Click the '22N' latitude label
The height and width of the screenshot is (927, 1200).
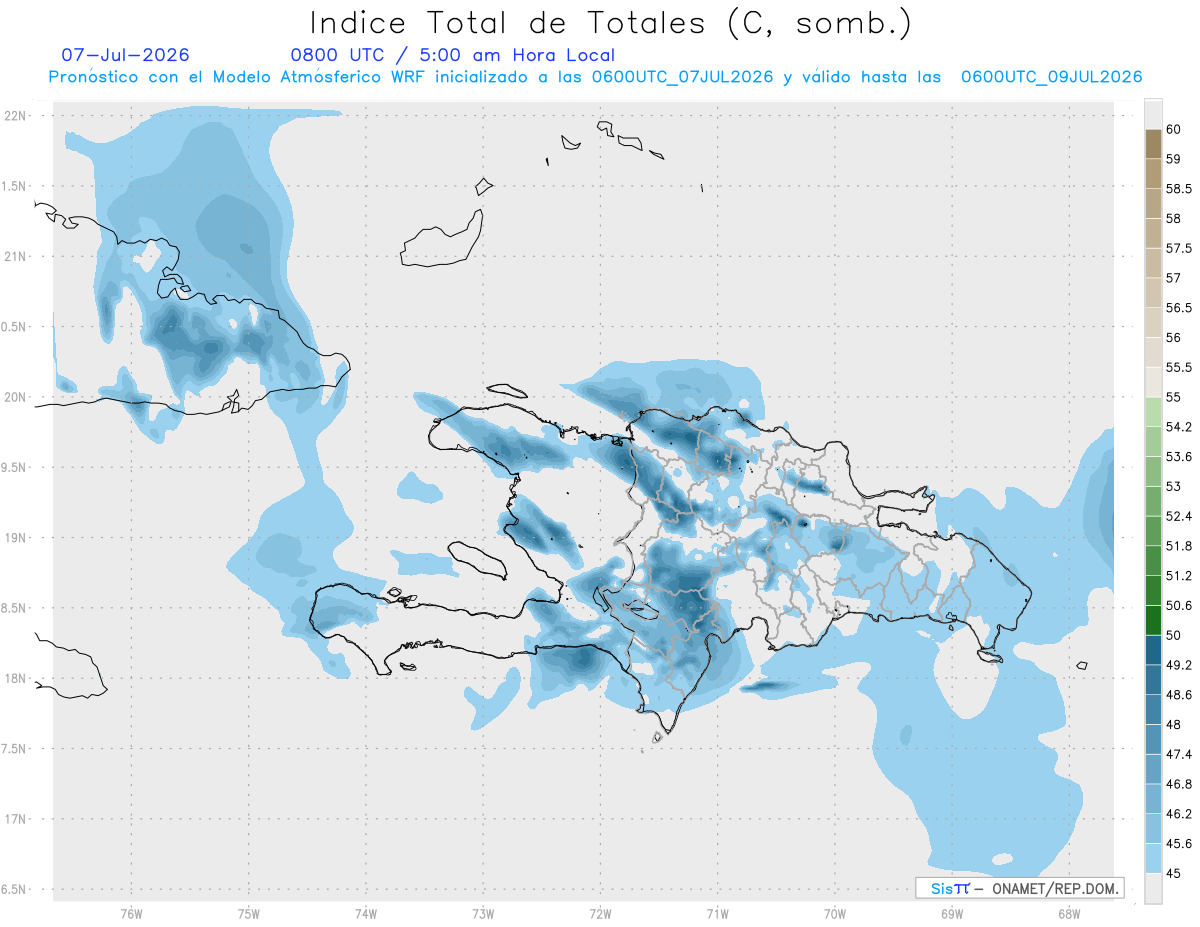[x=16, y=116]
